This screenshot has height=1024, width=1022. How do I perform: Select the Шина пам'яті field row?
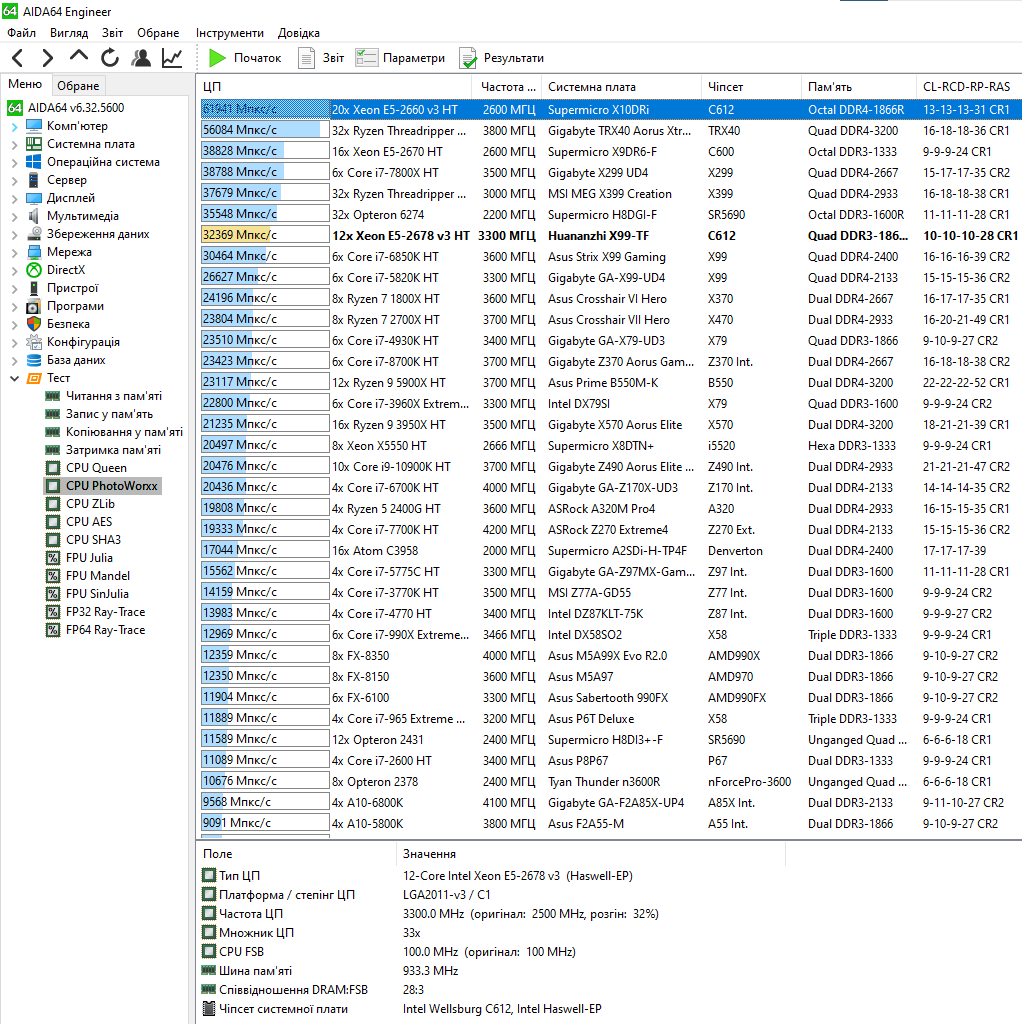[x=330, y=970]
